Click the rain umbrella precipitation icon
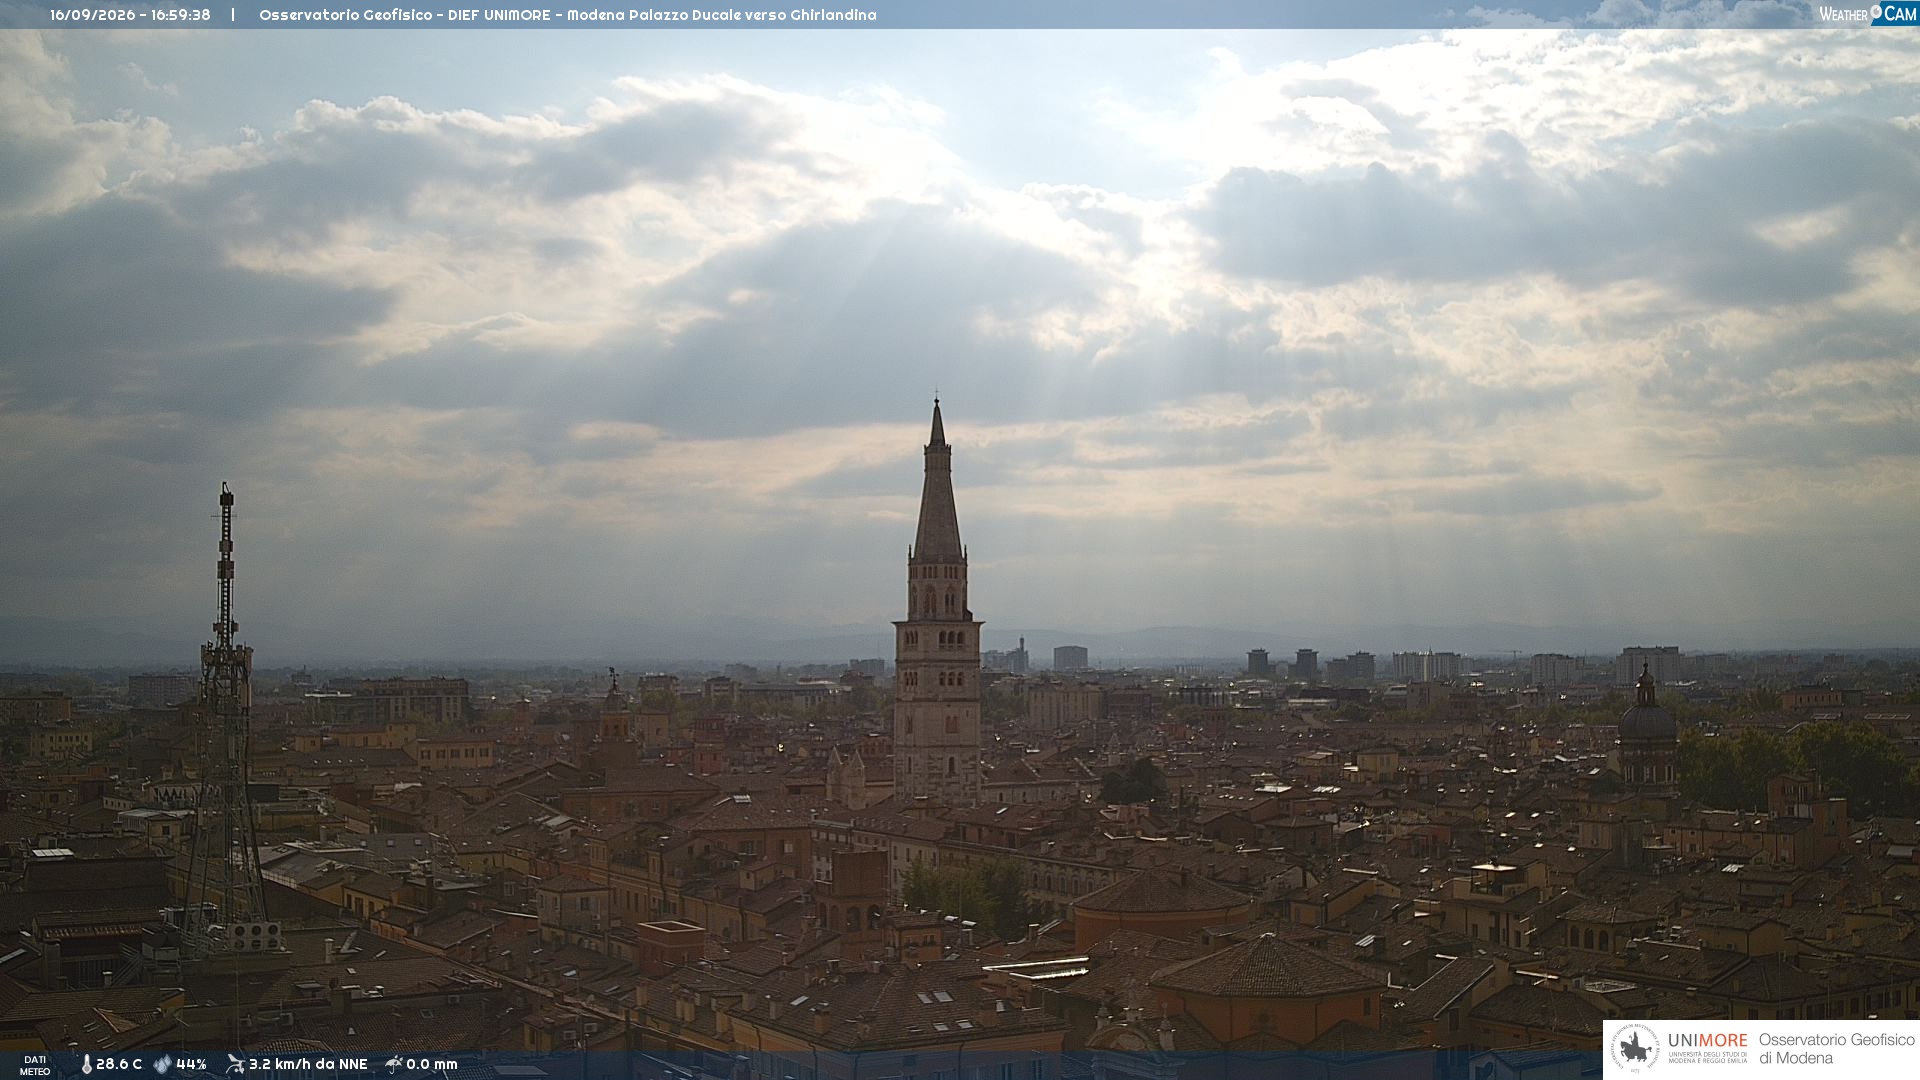This screenshot has width=1920, height=1080. click(x=394, y=1064)
